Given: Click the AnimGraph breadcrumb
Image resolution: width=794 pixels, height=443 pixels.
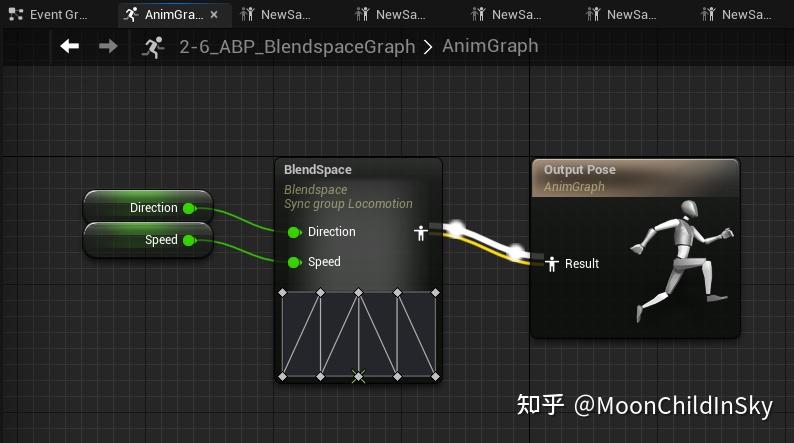Looking at the screenshot, I should [x=490, y=46].
